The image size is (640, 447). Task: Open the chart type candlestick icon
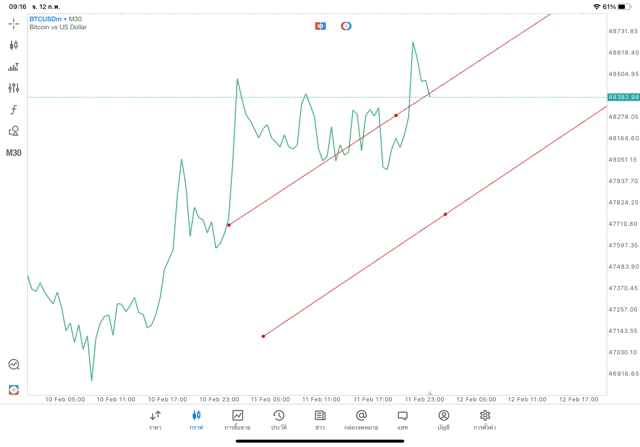(x=14, y=45)
